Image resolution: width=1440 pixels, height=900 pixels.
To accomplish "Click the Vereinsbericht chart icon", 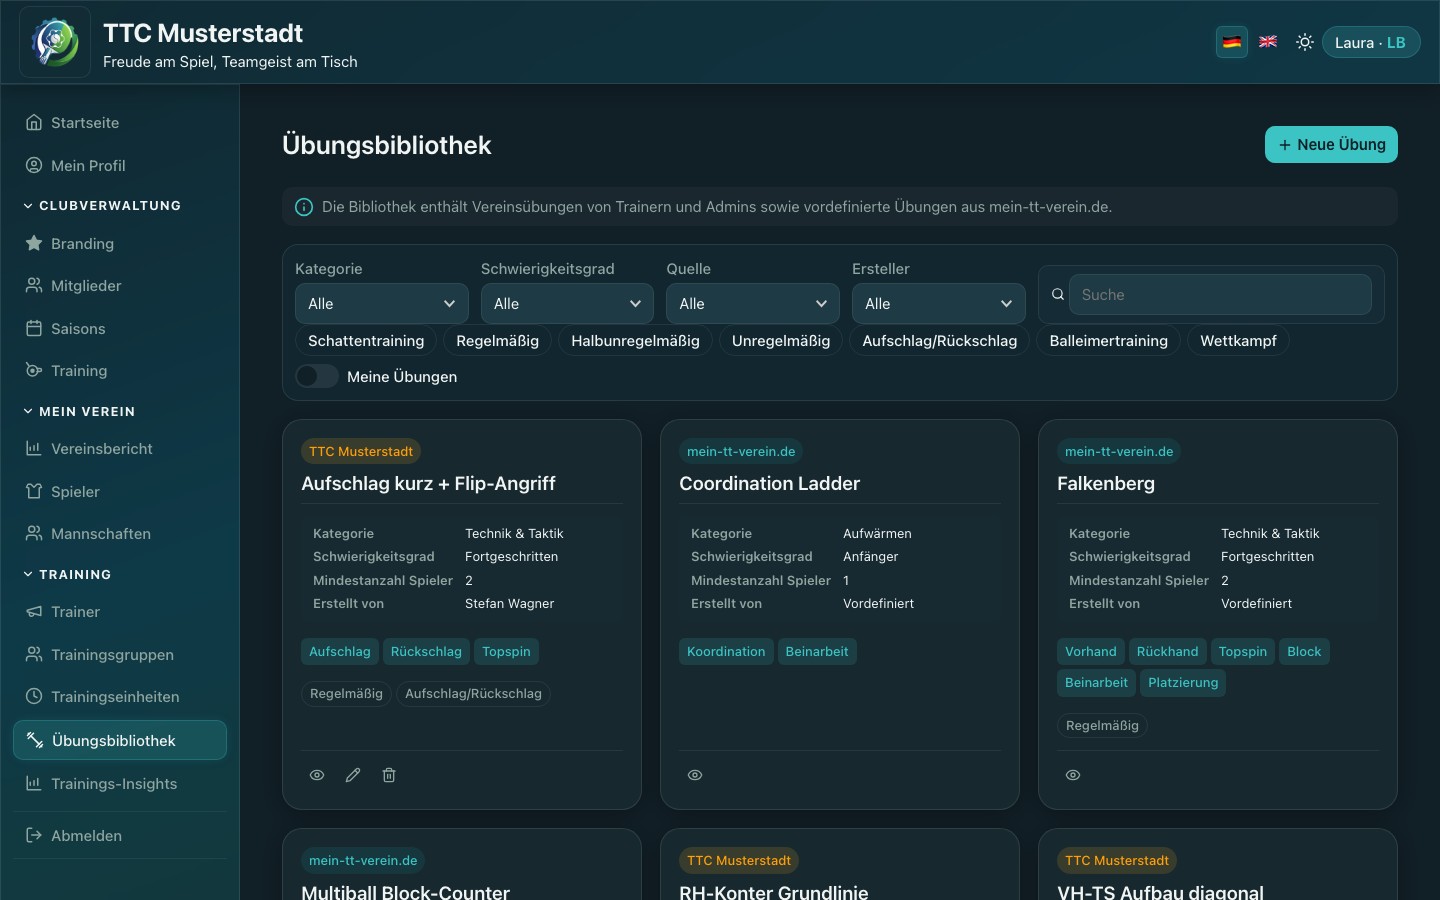I will (34, 449).
